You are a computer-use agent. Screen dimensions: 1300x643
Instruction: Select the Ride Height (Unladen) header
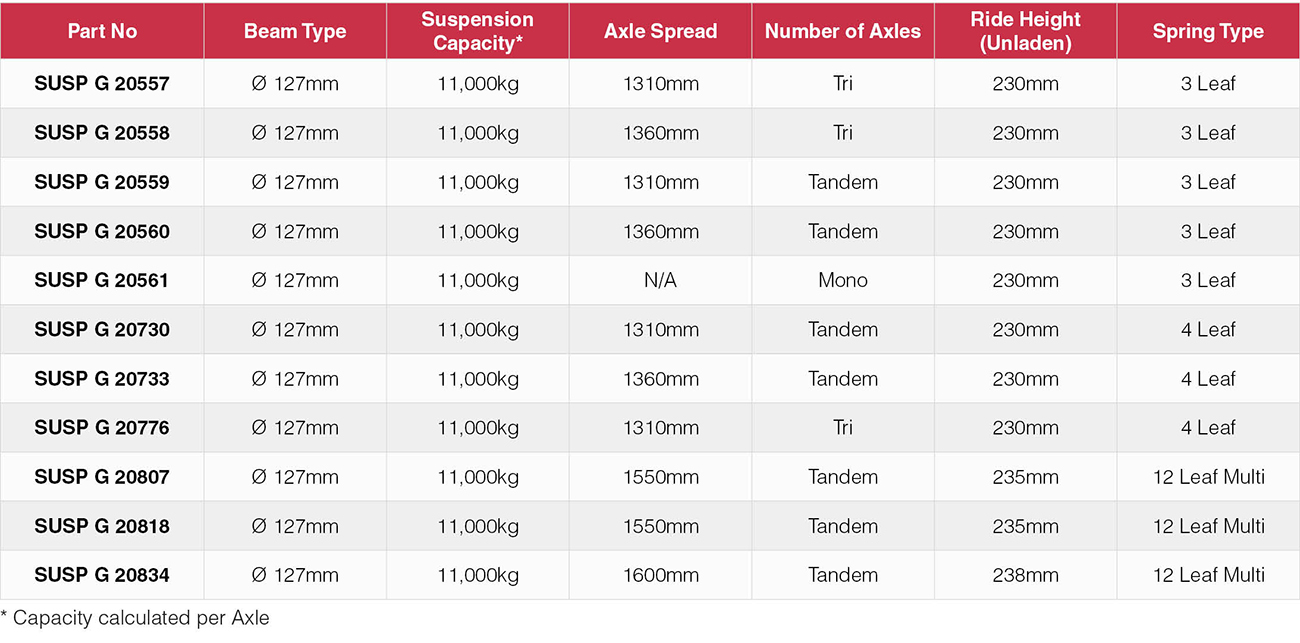pyautogui.click(x=1025, y=31)
